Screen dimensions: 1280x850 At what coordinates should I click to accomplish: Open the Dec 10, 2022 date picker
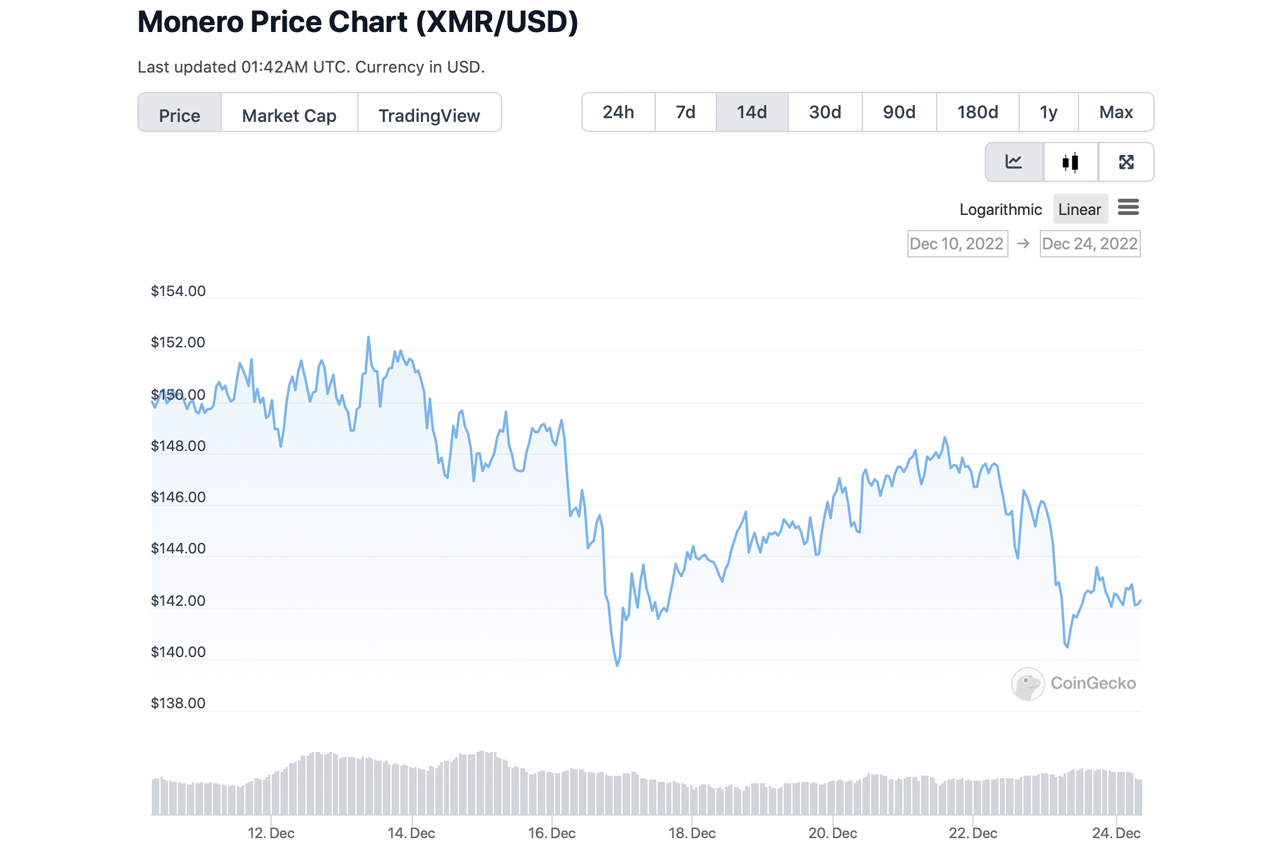[x=957, y=243]
